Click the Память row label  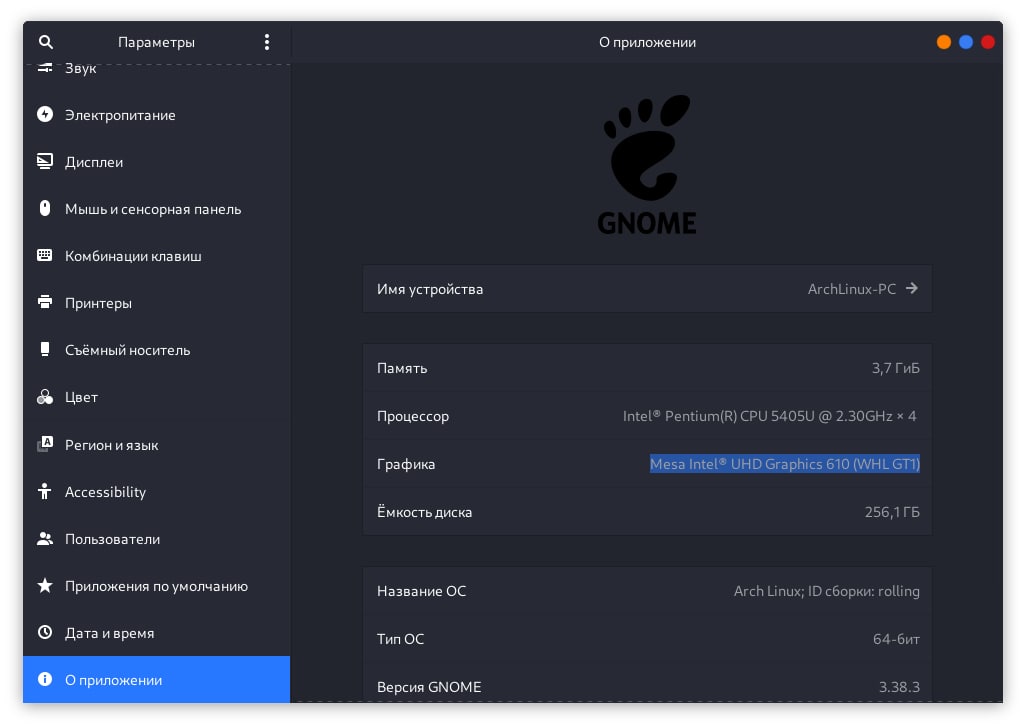tap(402, 368)
